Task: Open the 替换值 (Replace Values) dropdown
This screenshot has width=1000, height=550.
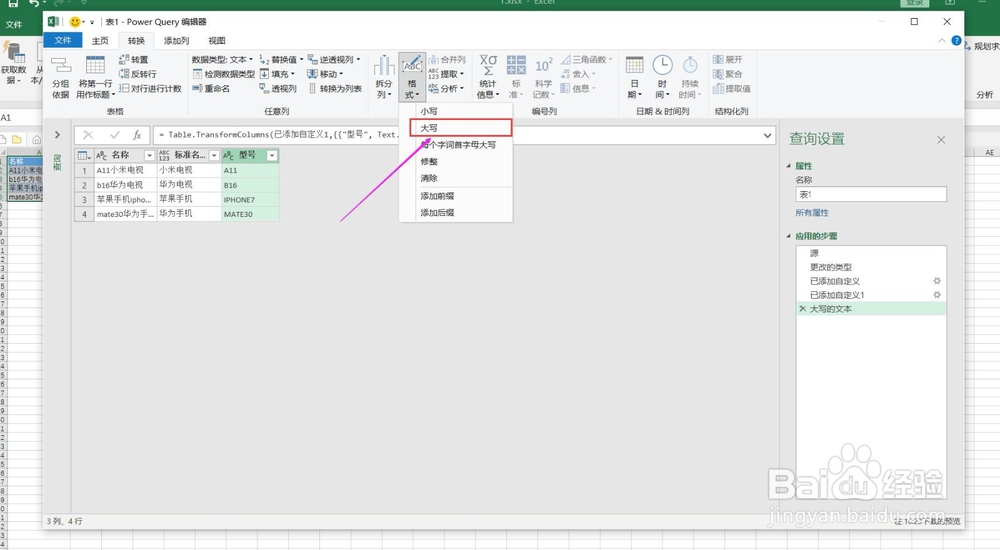Action: (282, 59)
